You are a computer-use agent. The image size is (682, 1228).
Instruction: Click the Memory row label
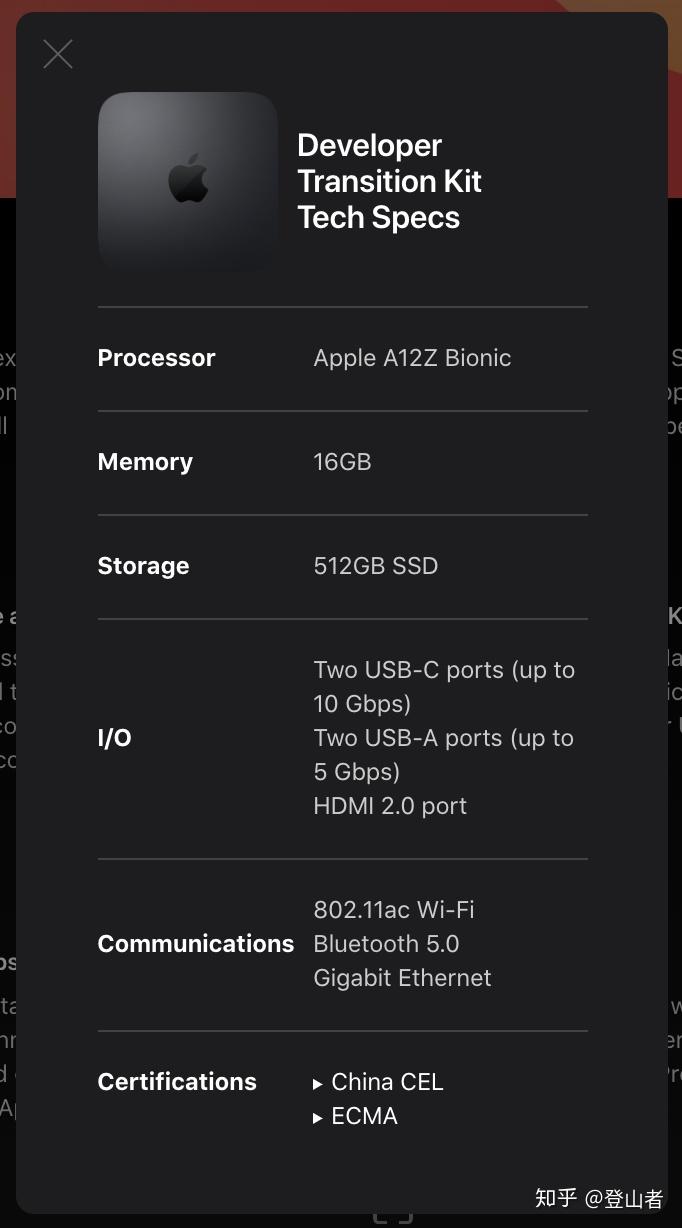145,462
